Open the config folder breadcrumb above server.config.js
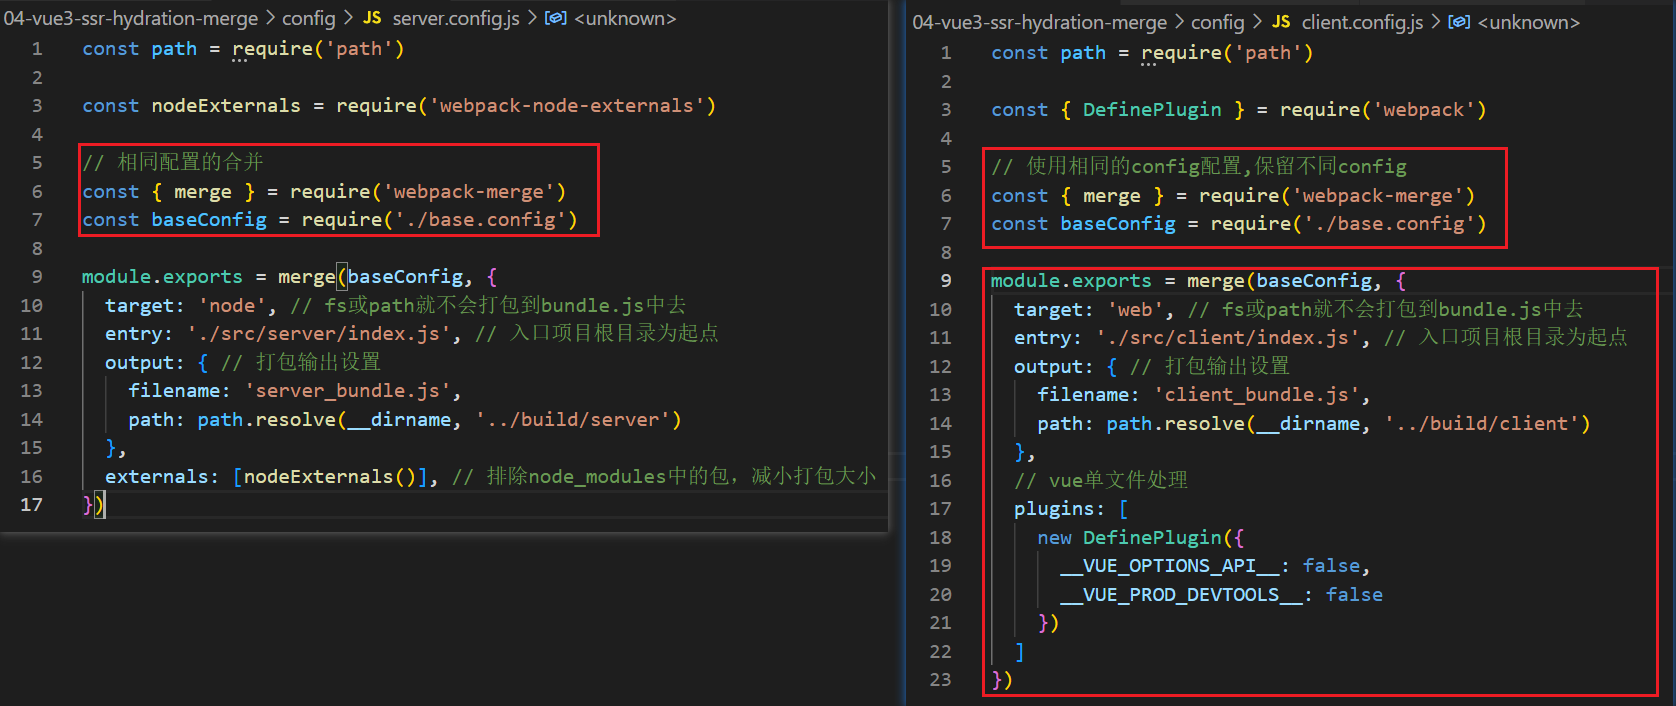 point(308,18)
